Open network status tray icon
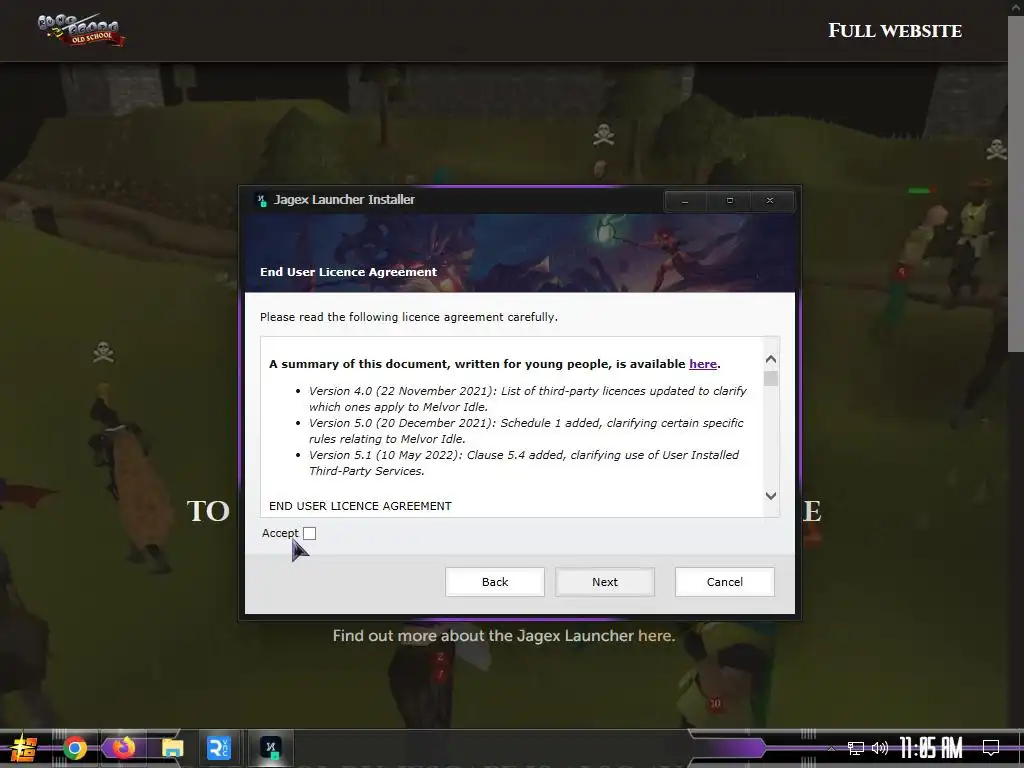The height and width of the screenshot is (768, 1024). point(856,748)
